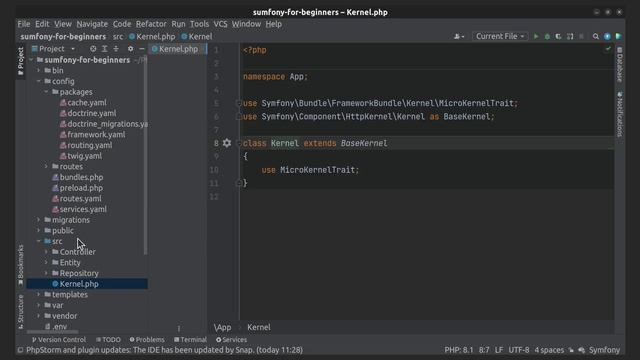Open the Refactor menu

click(x=151, y=24)
